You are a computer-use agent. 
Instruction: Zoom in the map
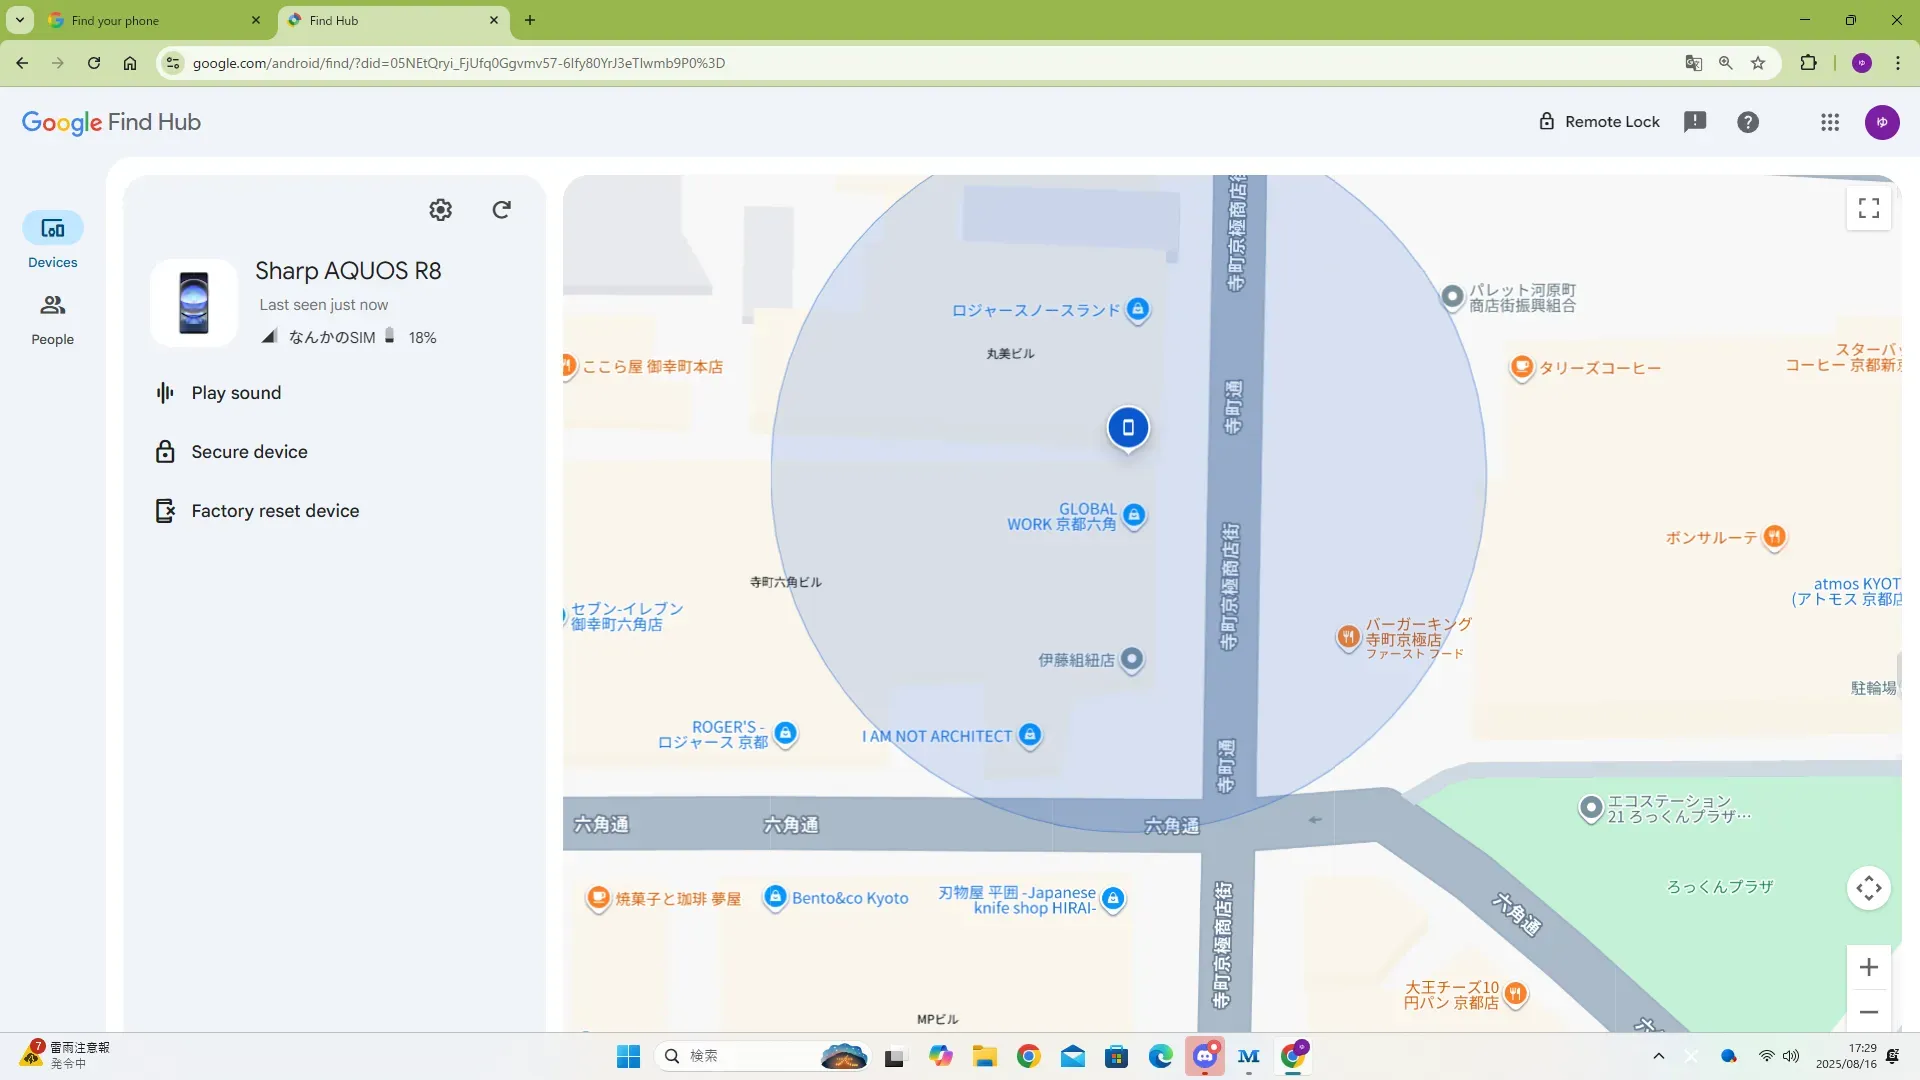point(1868,967)
